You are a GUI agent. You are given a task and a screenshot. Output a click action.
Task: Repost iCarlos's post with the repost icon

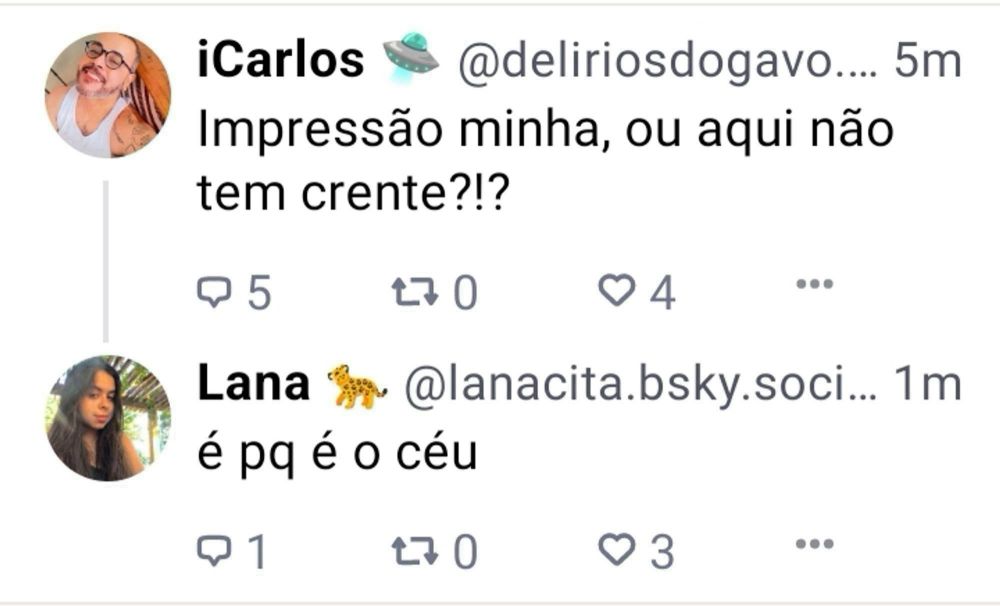coord(415,292)
